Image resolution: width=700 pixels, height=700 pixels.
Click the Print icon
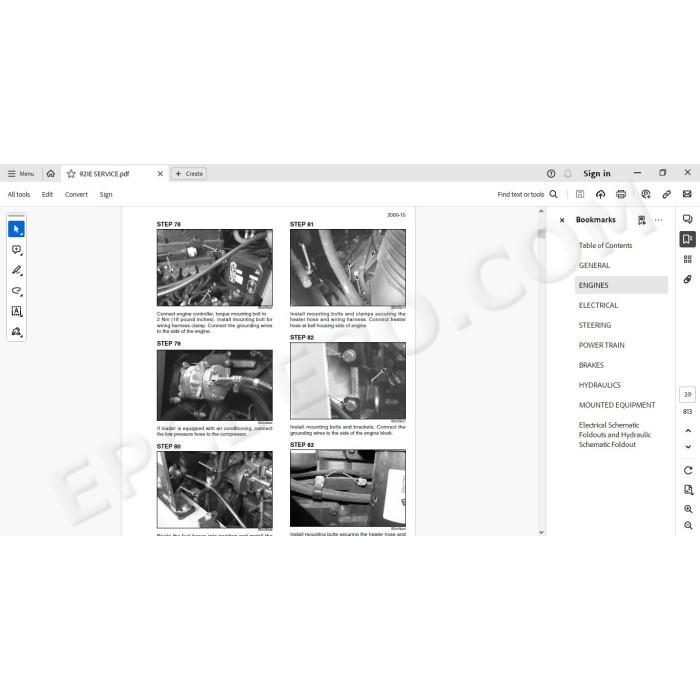coord(621,194)
